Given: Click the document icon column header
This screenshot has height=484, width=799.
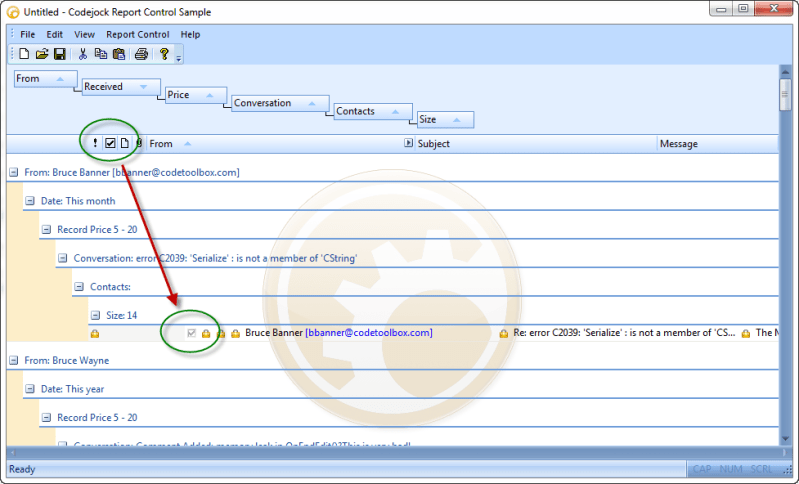Looking at the screenshot, I should 125,143.
